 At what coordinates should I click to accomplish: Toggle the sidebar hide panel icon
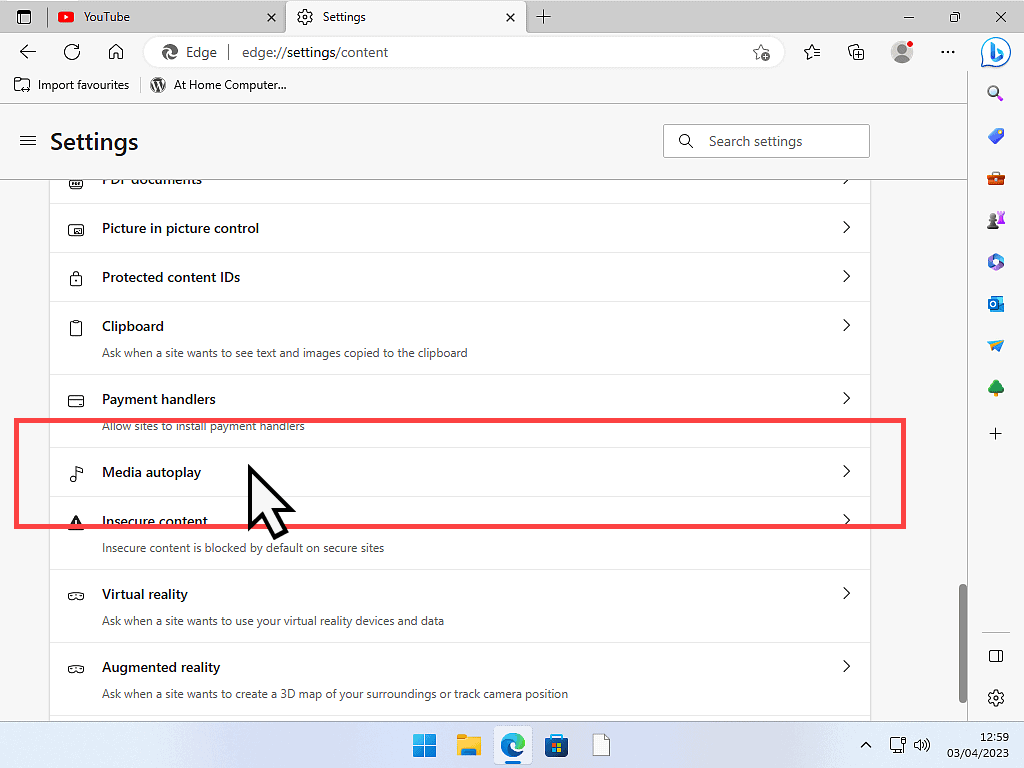tap(995, 656)
